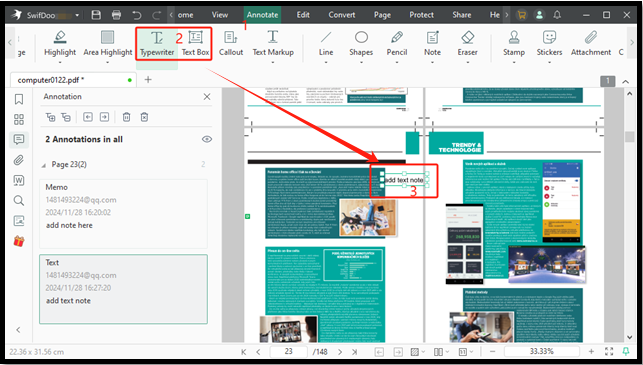
Task: Save the document with the floppy disk icon
Action: [x=96, y=15]
